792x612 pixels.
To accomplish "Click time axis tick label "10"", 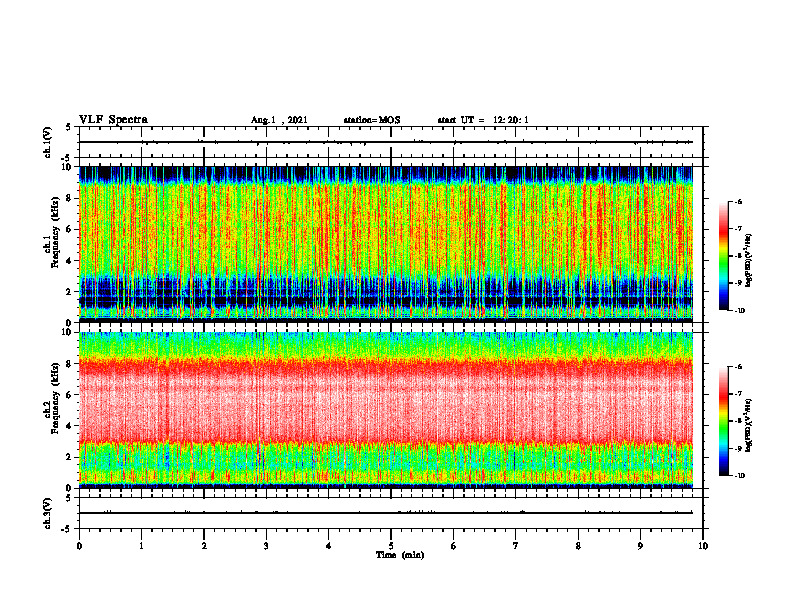I will [x=703, y=546].
